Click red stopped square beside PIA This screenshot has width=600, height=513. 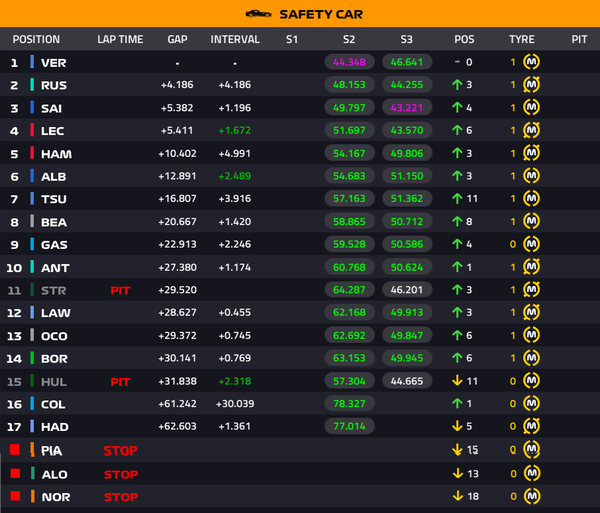coord(15,449)
